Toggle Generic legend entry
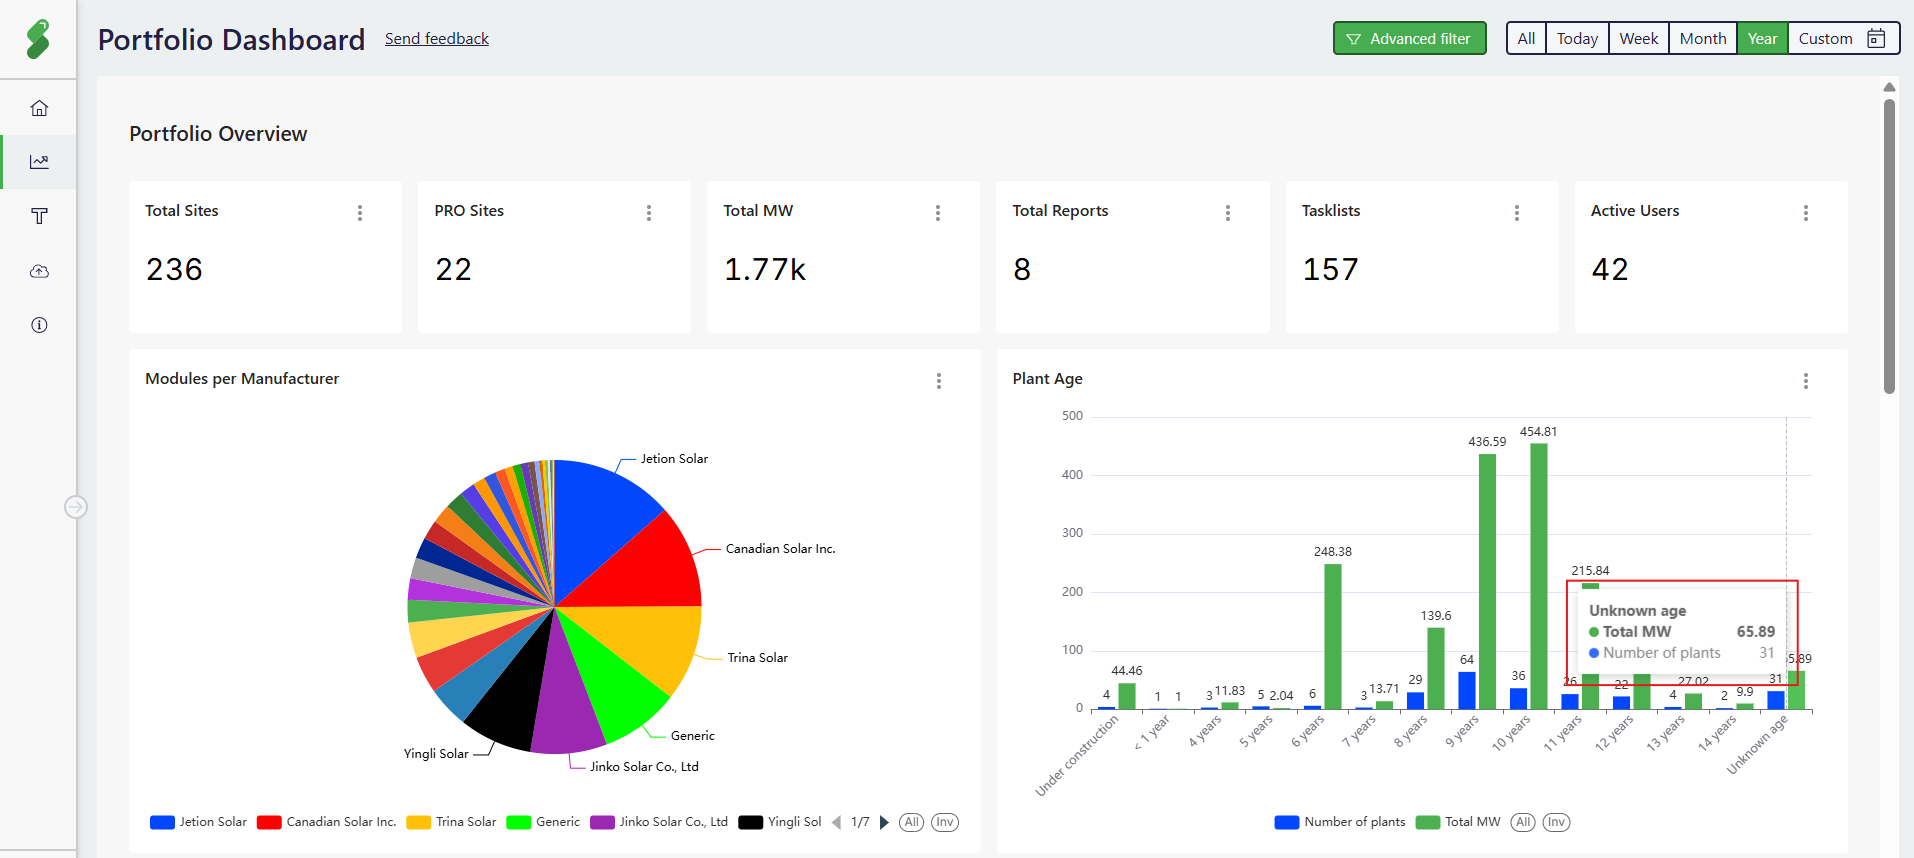1914x858 pixels. [x=543, y=822]
